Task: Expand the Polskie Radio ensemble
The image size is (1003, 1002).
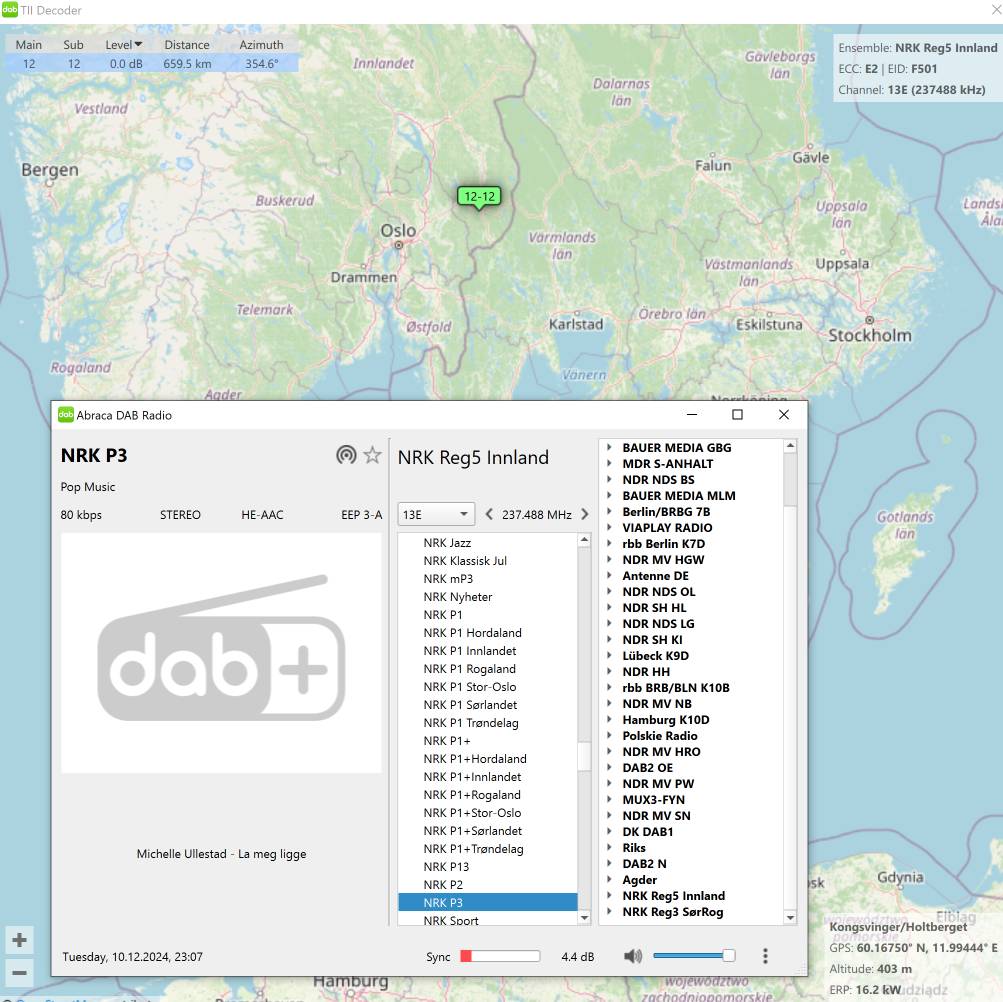Action: pyautogui.click(x=609, y=736)
